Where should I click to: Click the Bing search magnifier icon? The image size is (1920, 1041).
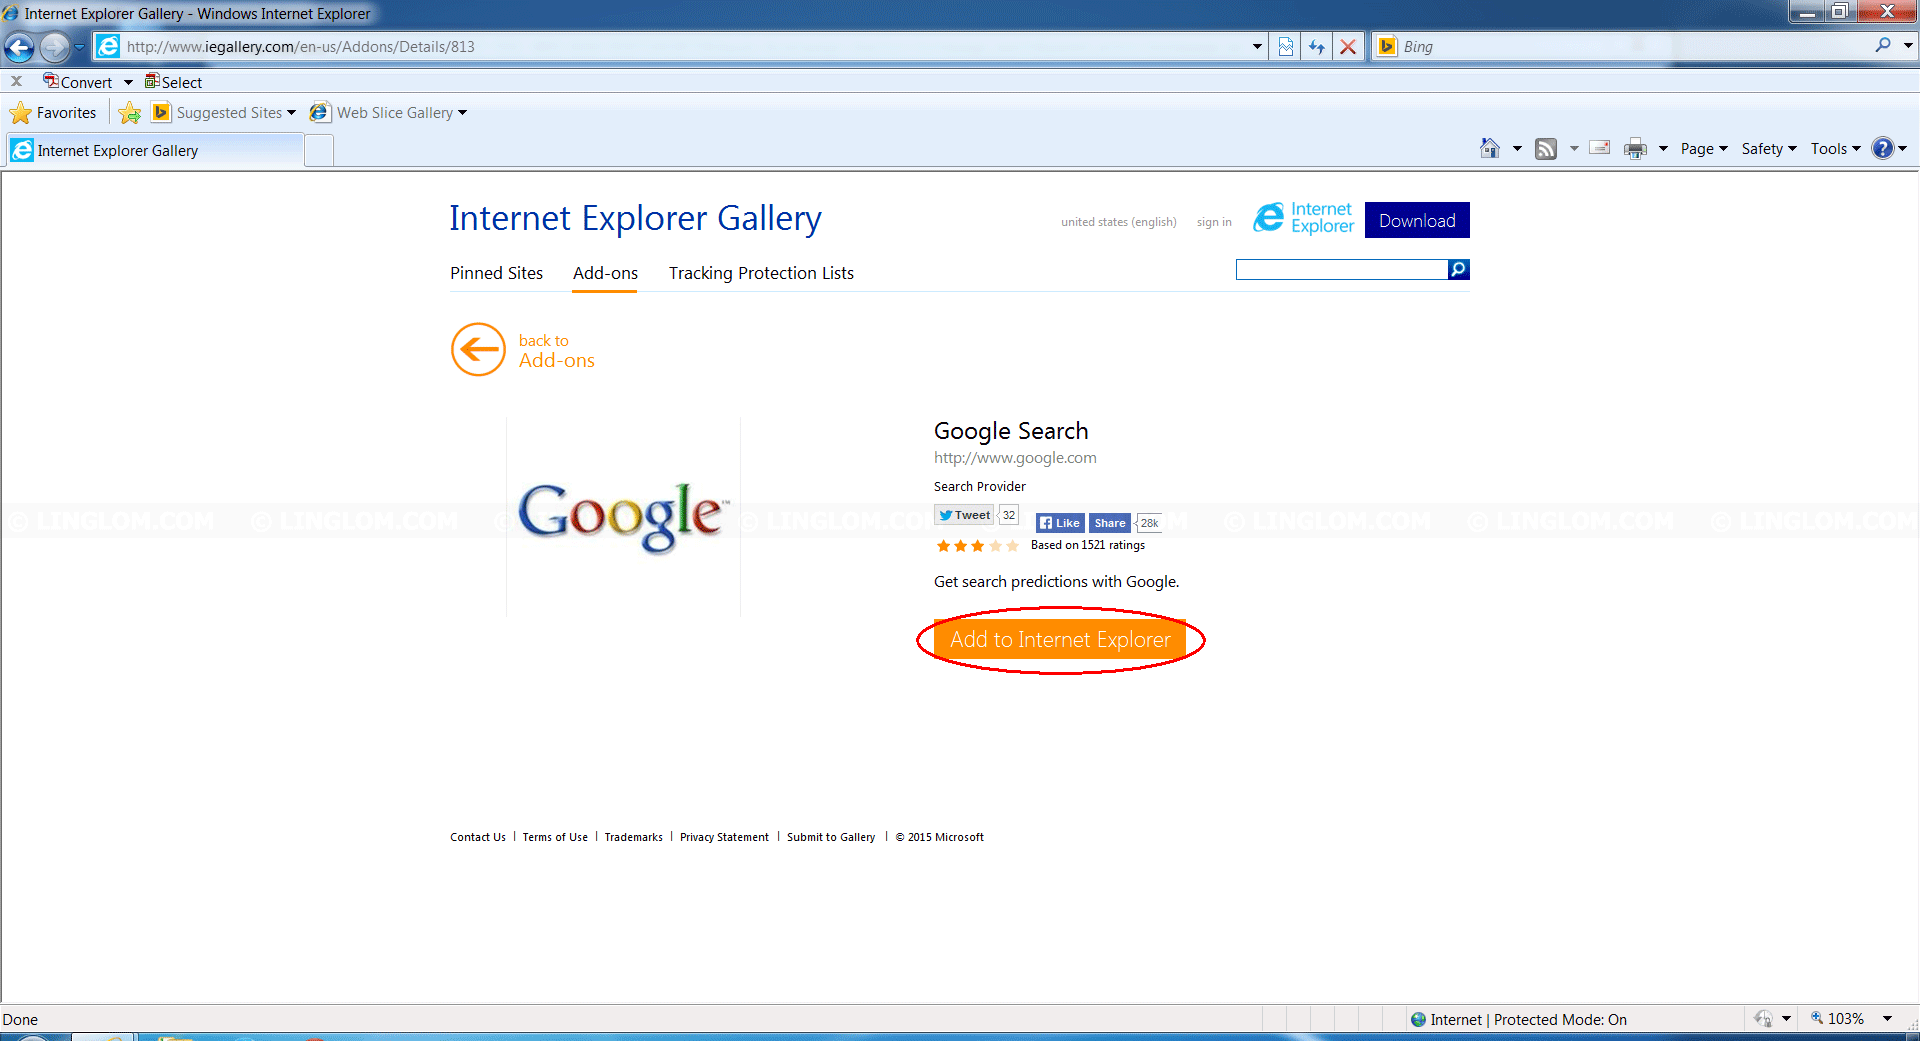coord(1883,45)
